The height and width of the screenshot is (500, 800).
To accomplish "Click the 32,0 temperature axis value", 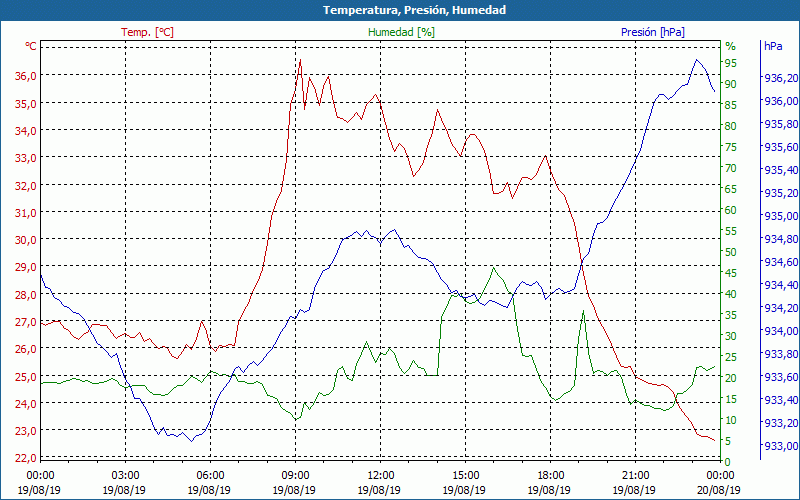I will tap(25, 185).
